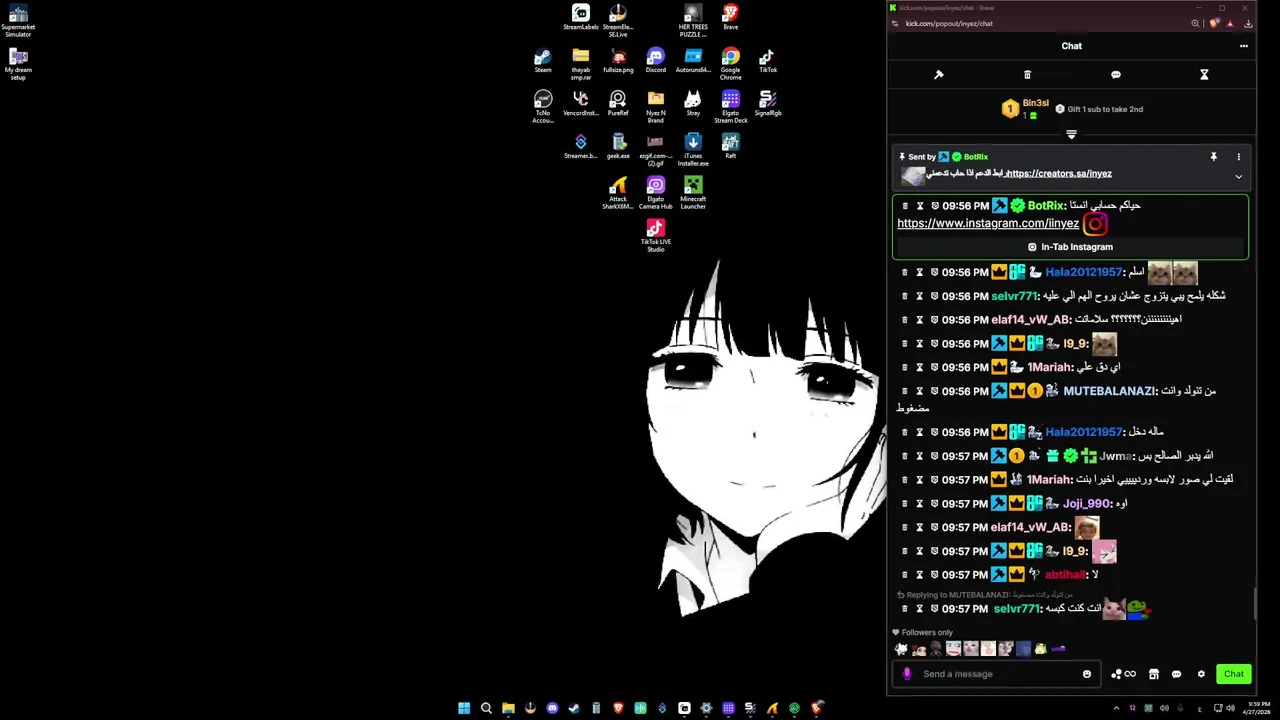
Task: Open File Explorer from the taskbar
Action: (508, 709)
